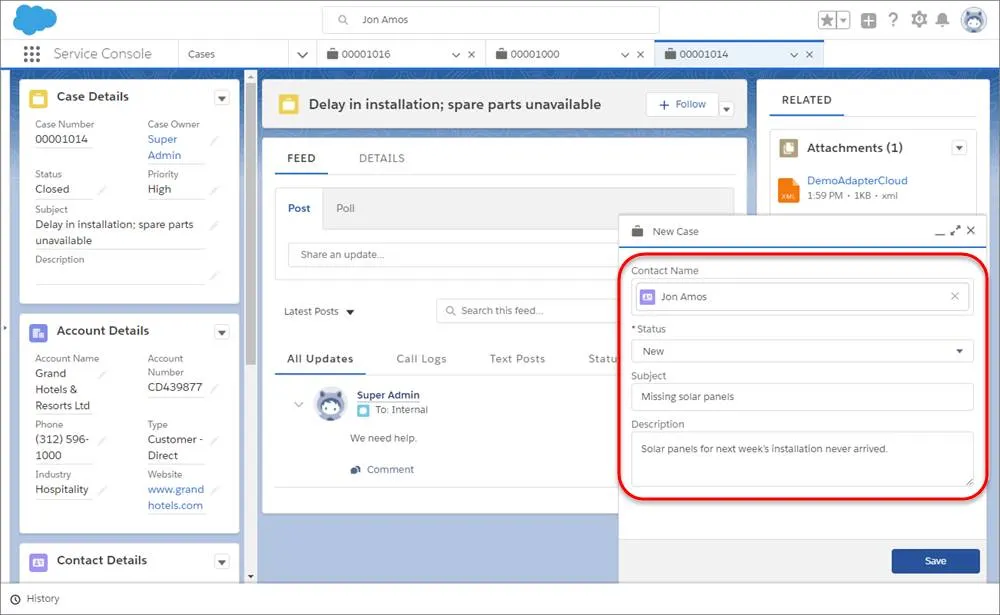The width and height of the screenshot is (1000, 615).
Task: Open the 00001016 tab options chevron
Action: (x=456, y=55)
